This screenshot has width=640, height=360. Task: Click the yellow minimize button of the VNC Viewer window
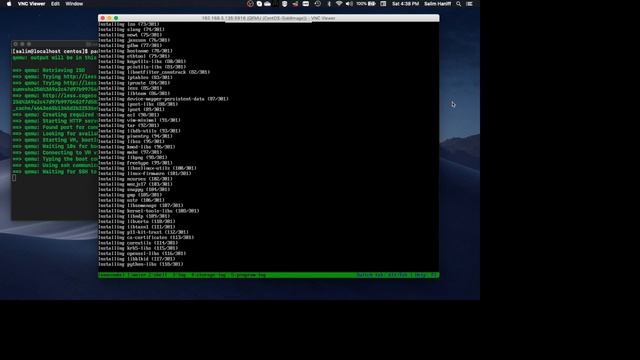tap(109, 18)
